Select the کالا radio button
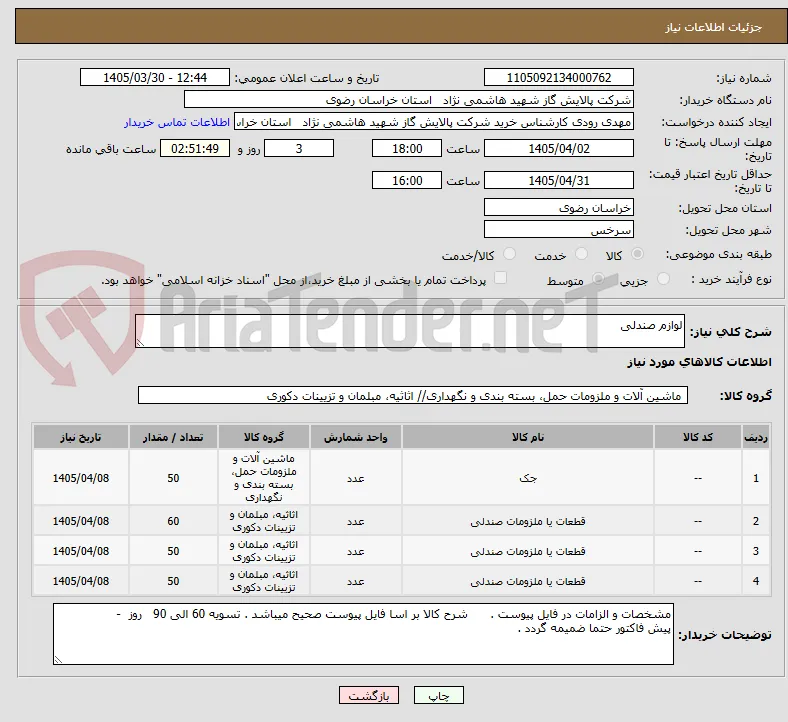Screen dimensions: 788x722 (x=637, y=254)
